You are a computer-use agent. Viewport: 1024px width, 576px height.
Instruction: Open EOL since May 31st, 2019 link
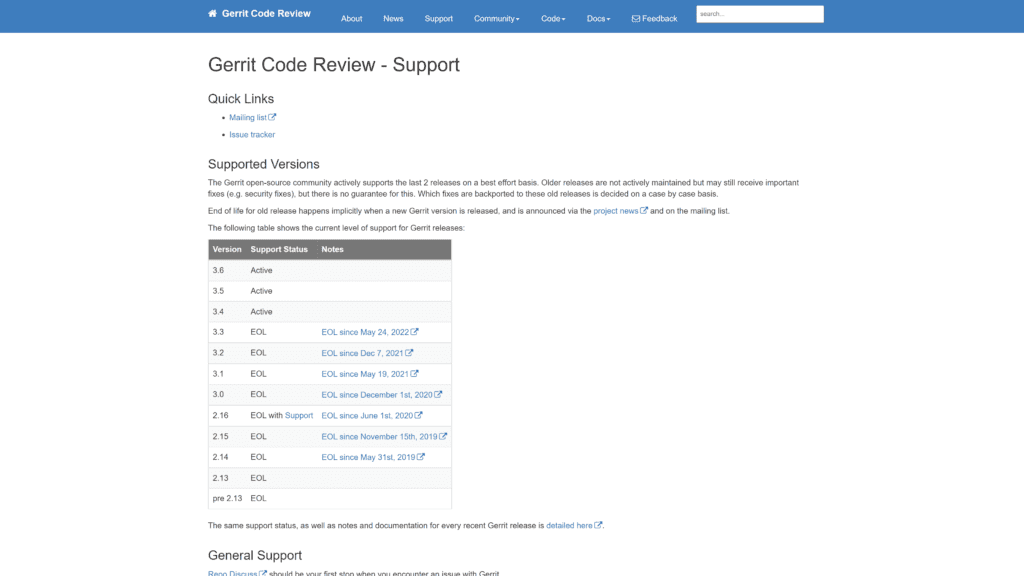pos(368,457)
